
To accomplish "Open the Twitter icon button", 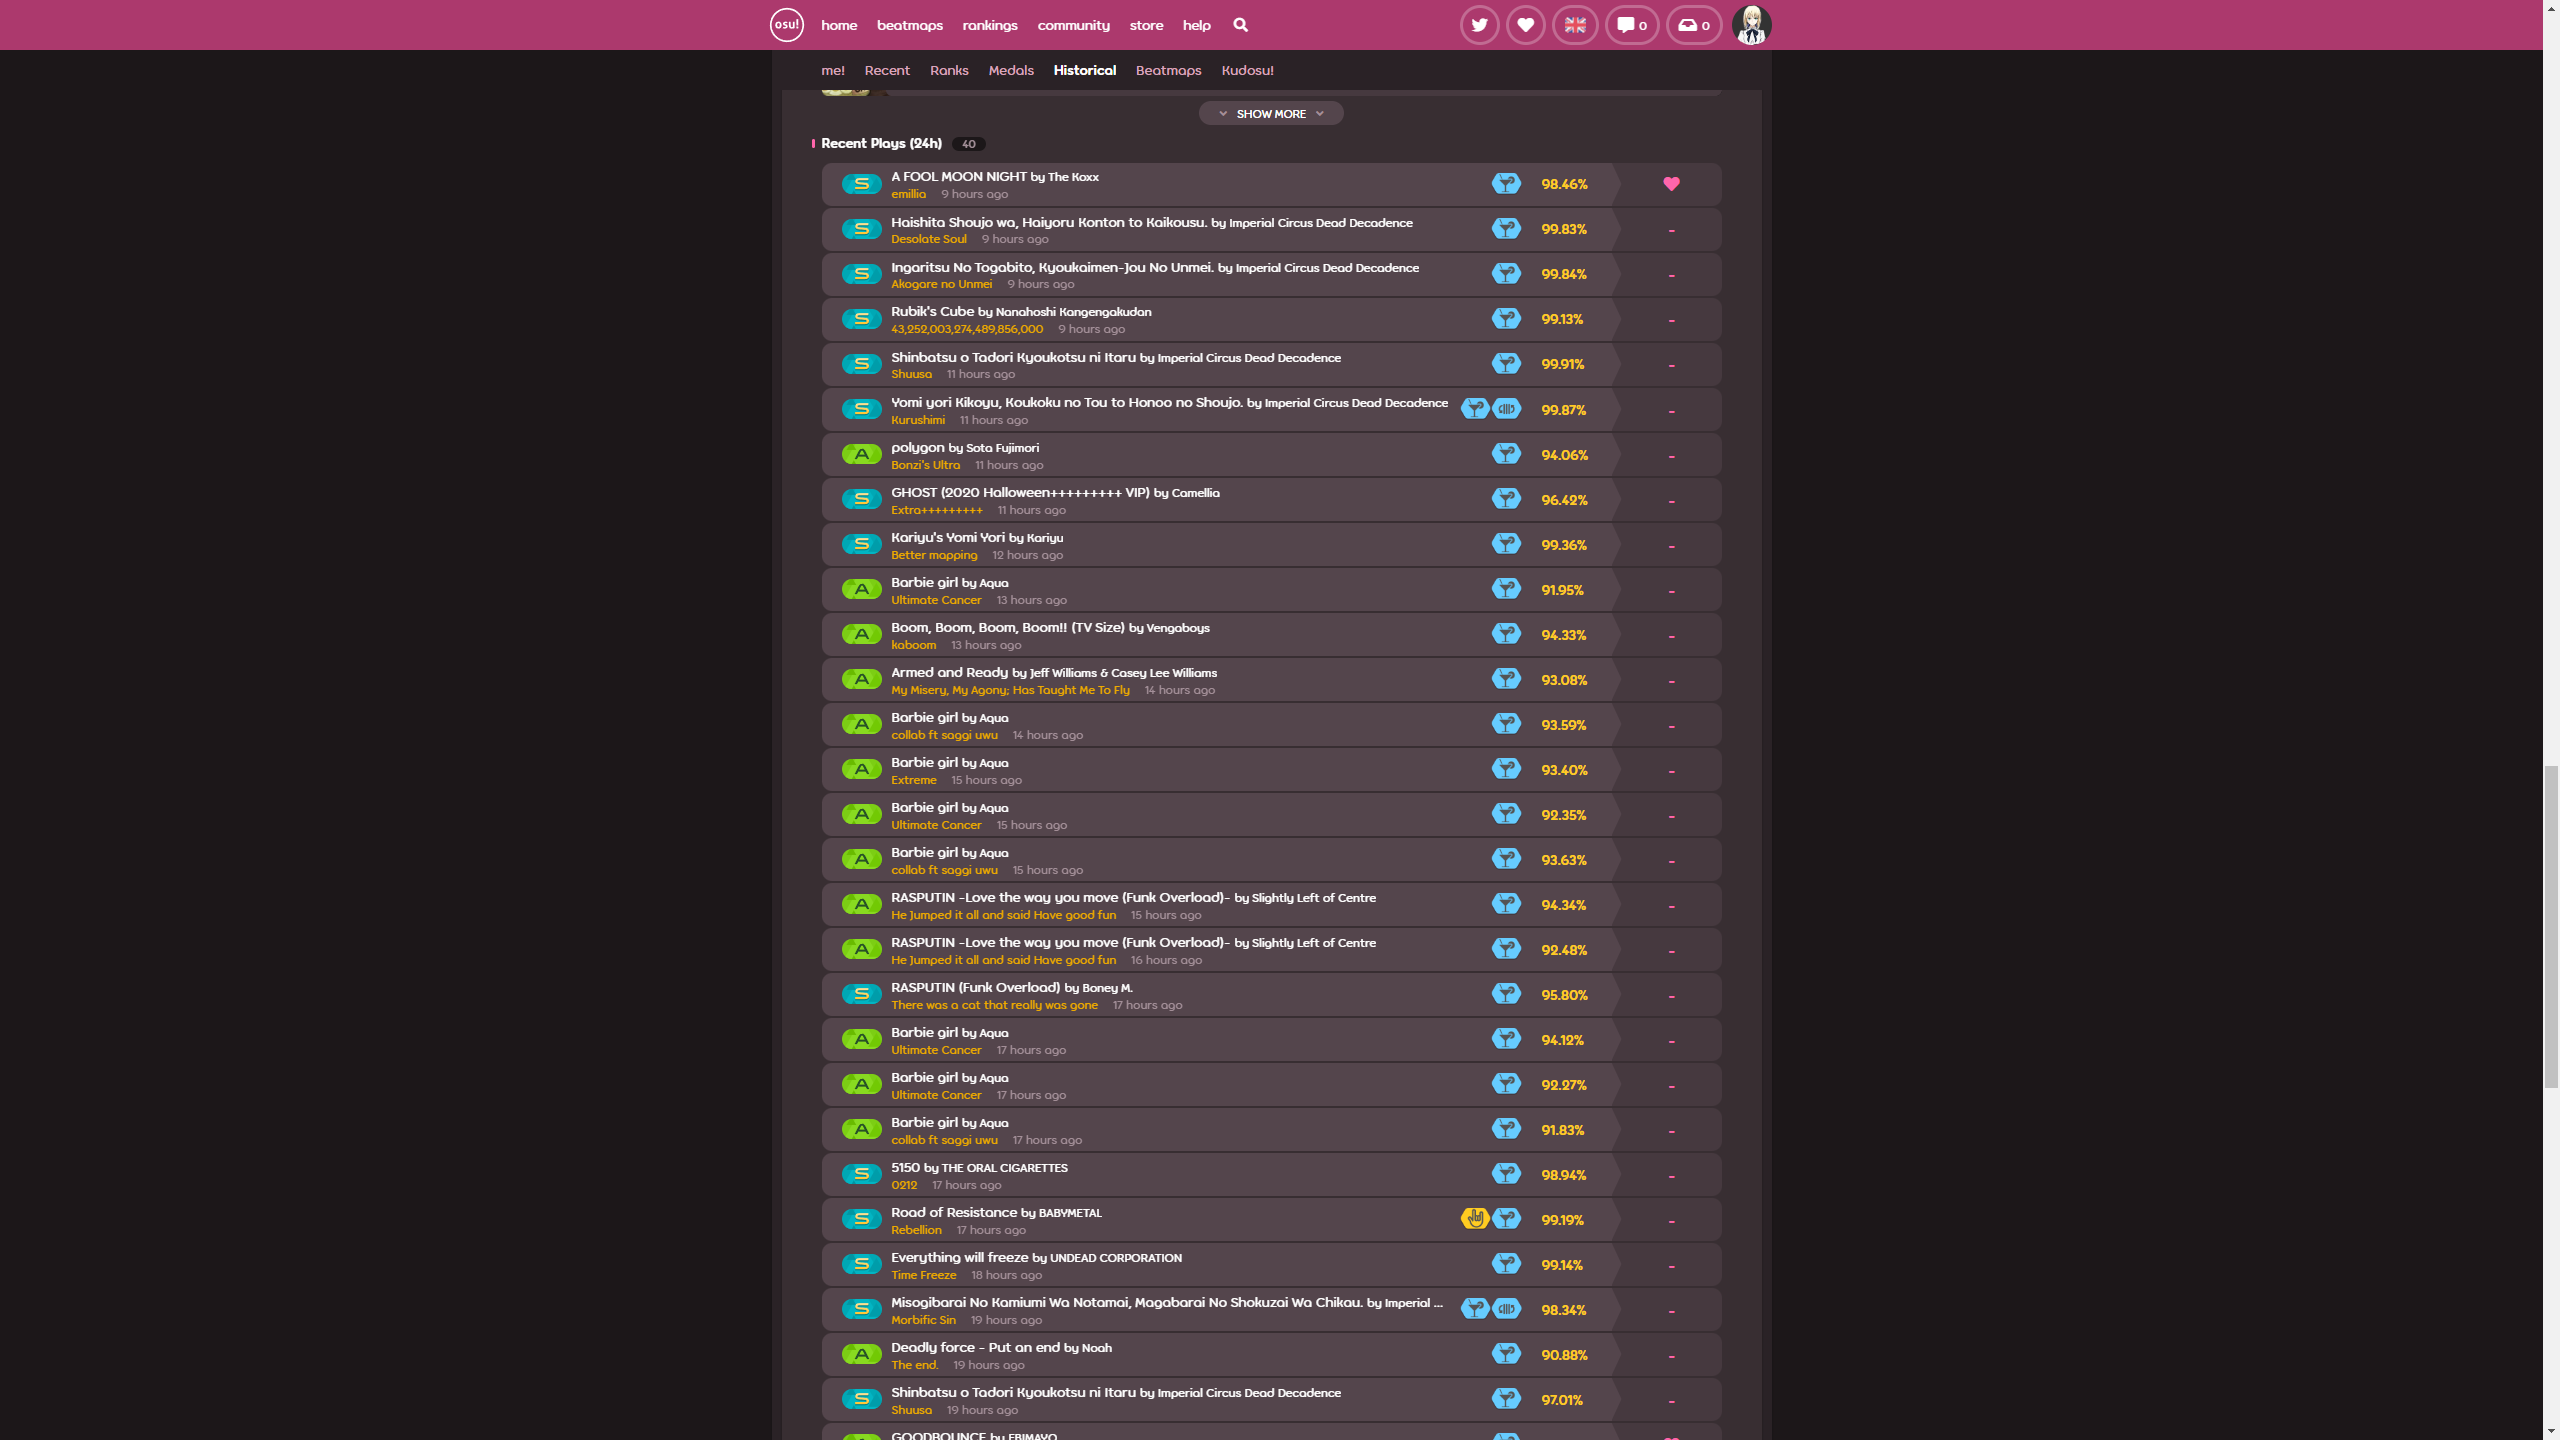I will click(x=1479, y=25).
